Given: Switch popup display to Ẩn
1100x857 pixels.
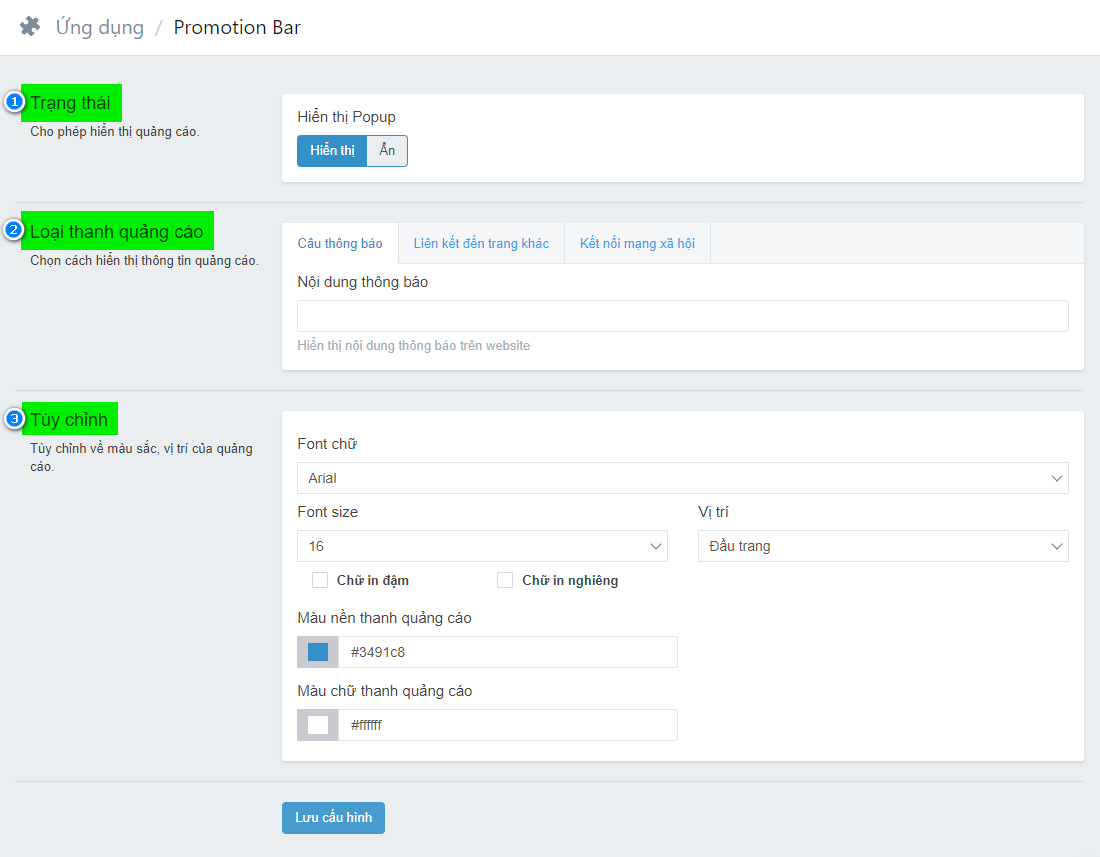Looking at the screenshot, I should pyautogui.click(x=387, y=151).
